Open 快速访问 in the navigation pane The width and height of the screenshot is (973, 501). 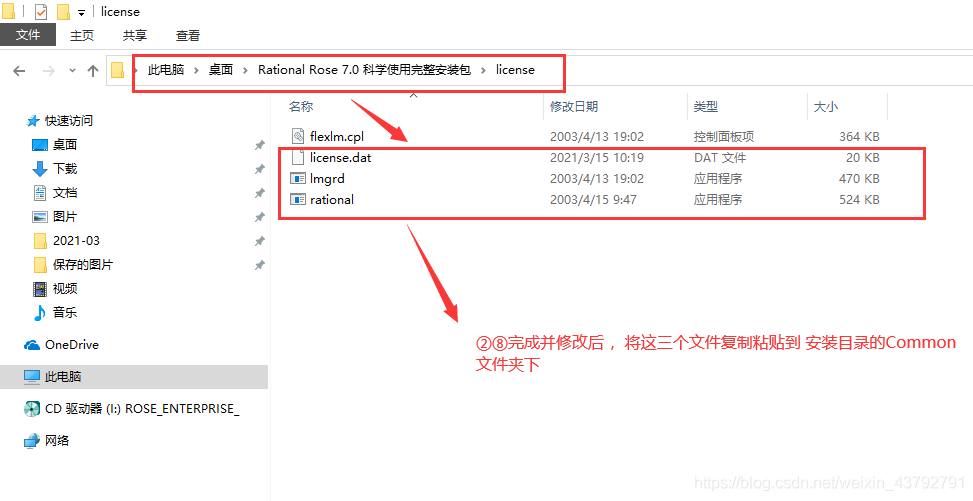coord(69,120)
